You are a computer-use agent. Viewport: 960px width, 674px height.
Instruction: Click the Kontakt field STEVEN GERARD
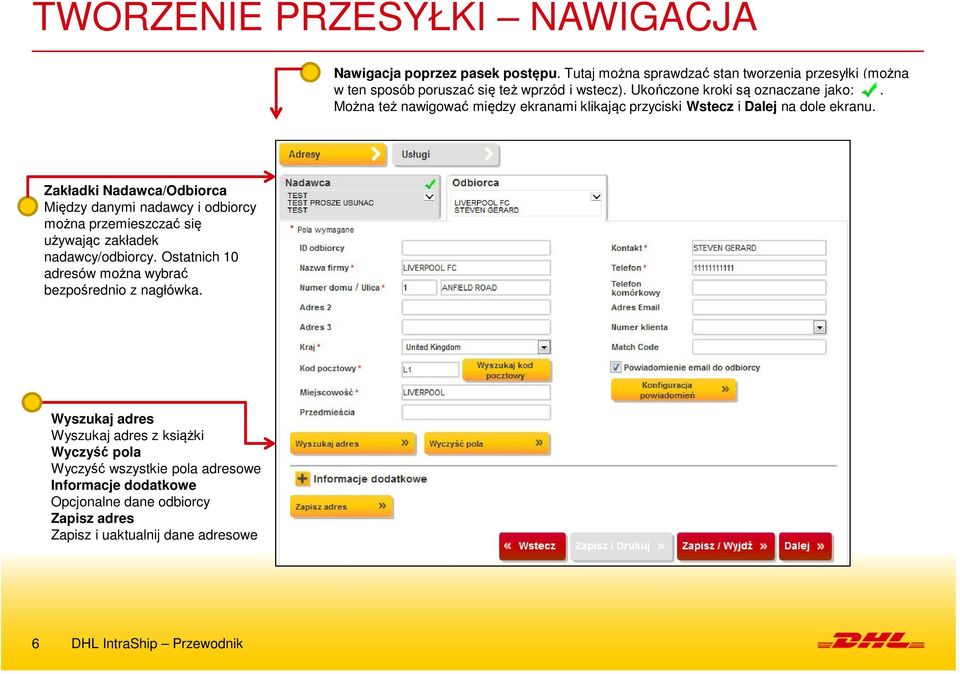(x=759, y=248)
